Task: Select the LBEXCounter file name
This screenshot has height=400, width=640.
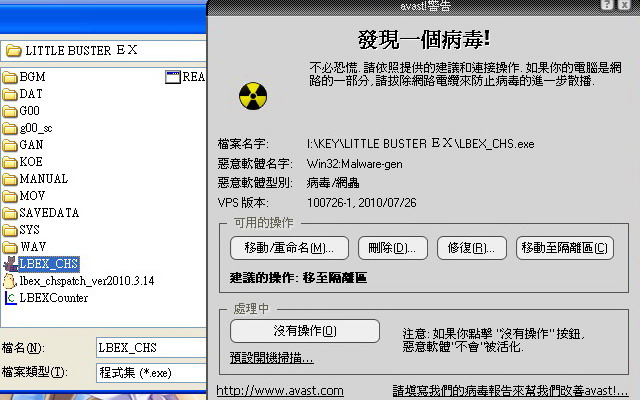Action: (53, 298)
